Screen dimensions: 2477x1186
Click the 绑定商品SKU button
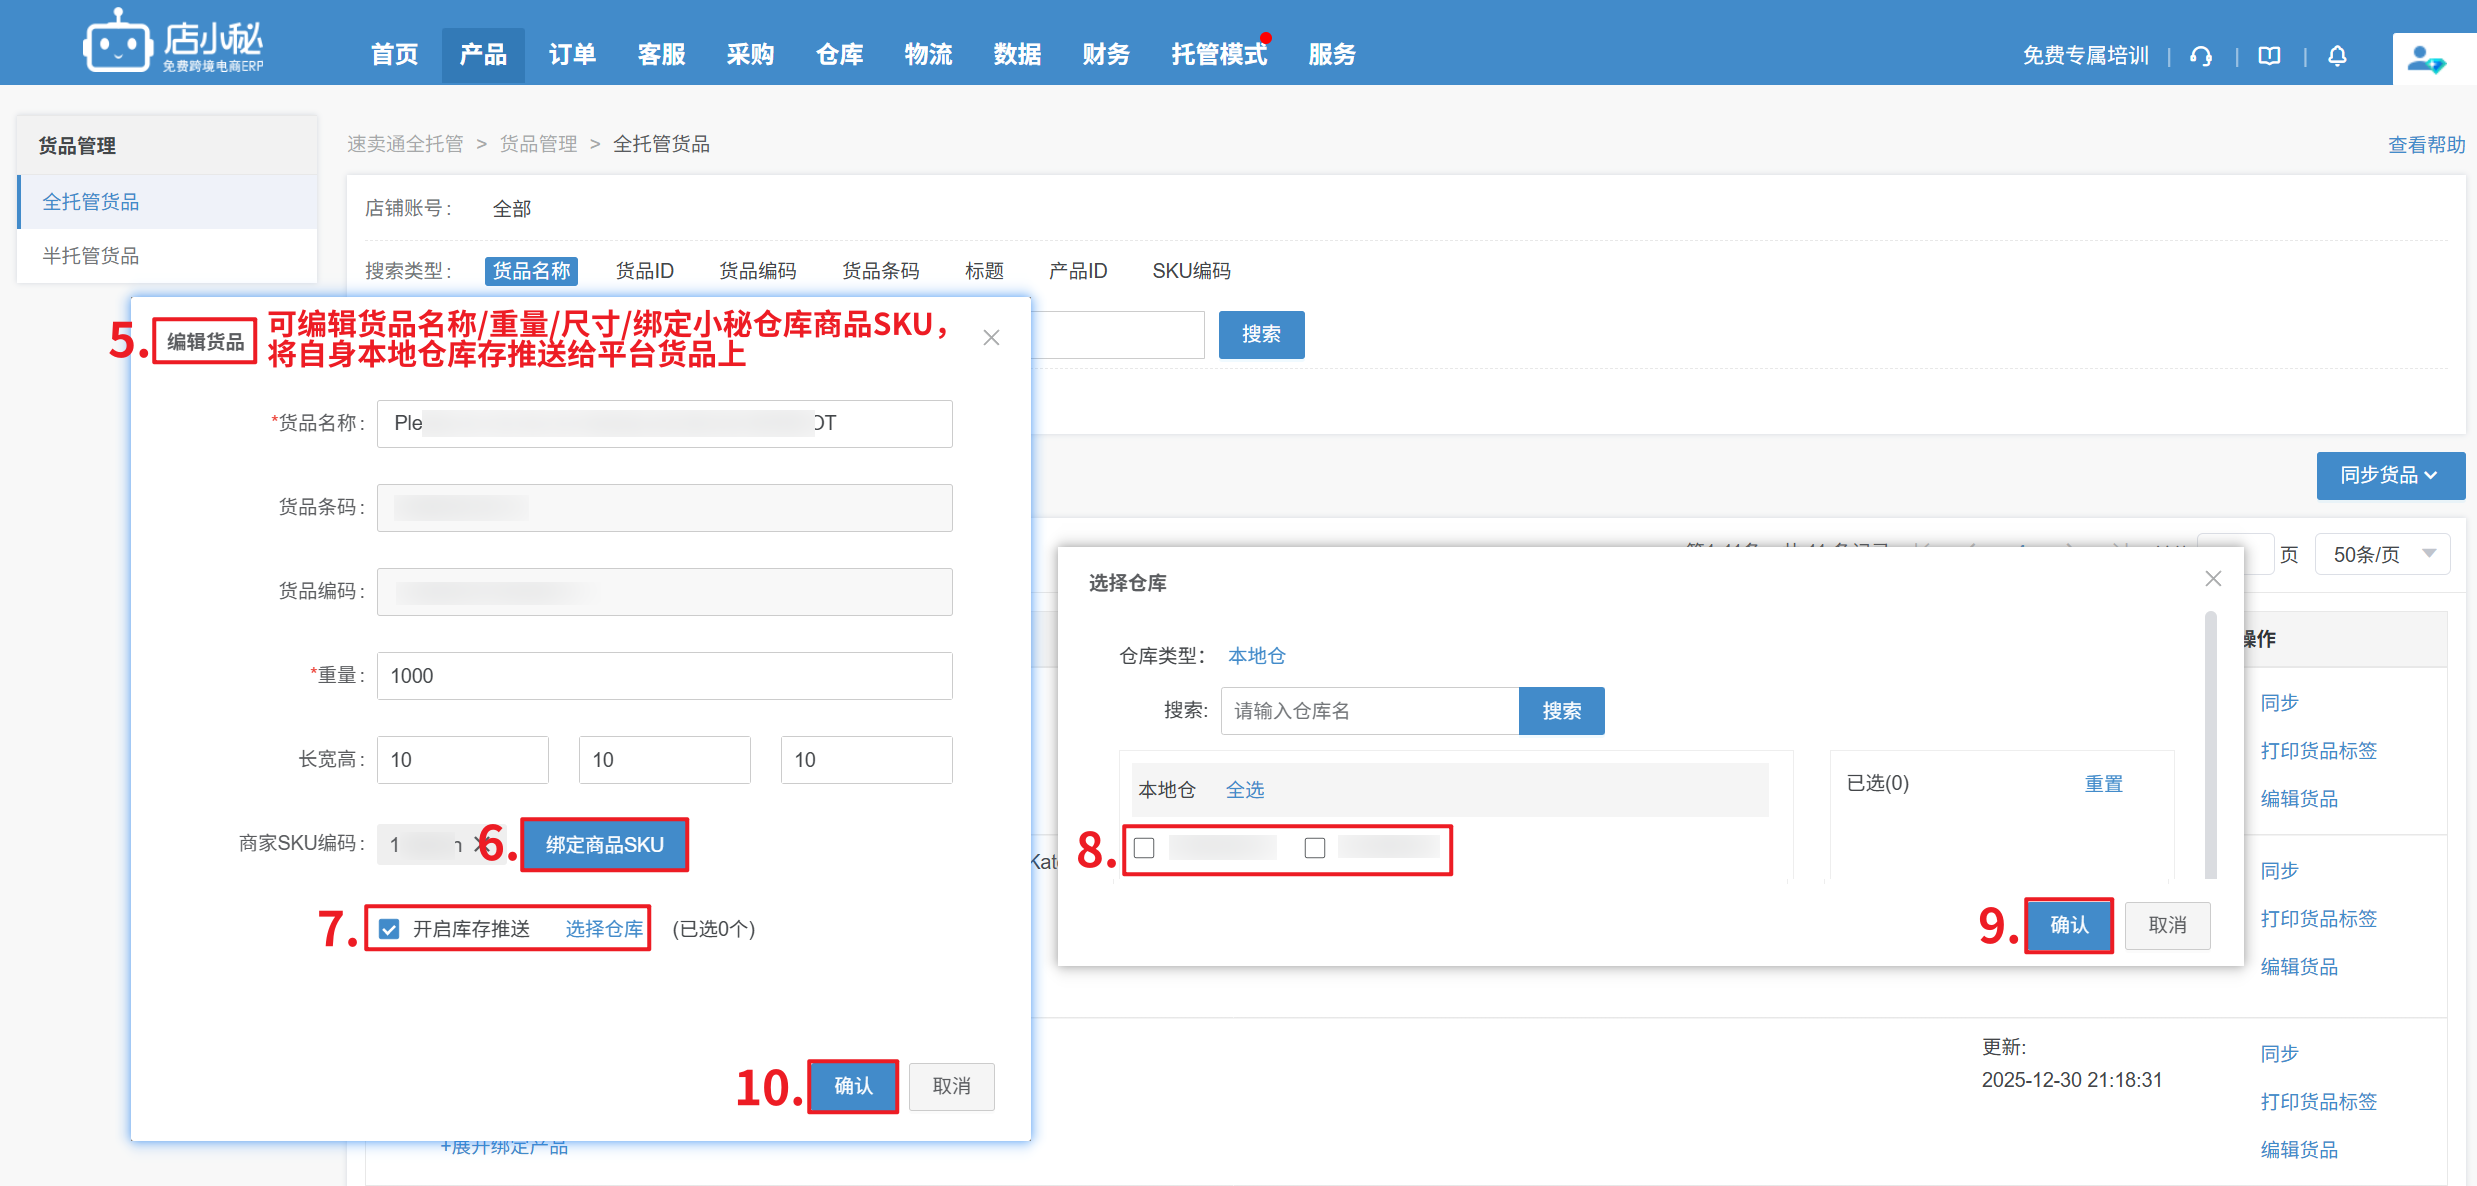pyautogui.click(x=604, y=845)
